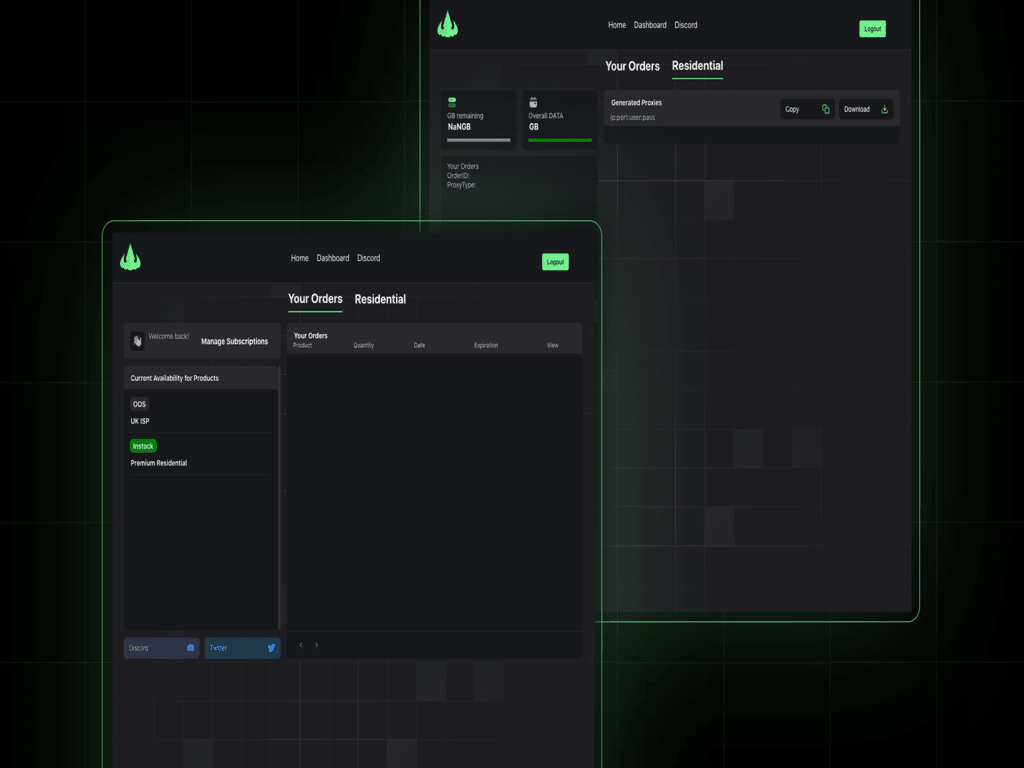Click the Generated Proxies heading
The height and width of the screenshot is (768, 1024).
[636, 103]
